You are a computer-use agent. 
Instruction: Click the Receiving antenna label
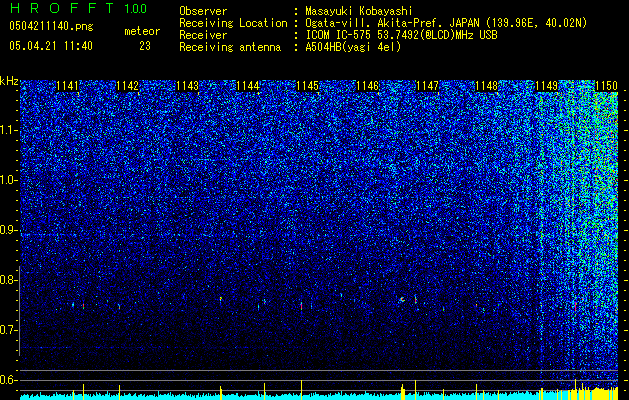coord(230,47)
